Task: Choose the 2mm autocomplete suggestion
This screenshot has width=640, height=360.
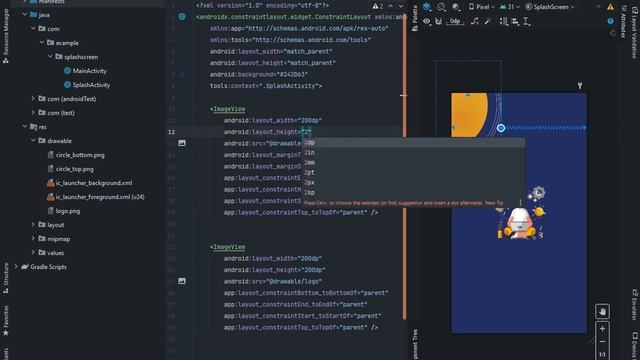Action: point(413,162)
